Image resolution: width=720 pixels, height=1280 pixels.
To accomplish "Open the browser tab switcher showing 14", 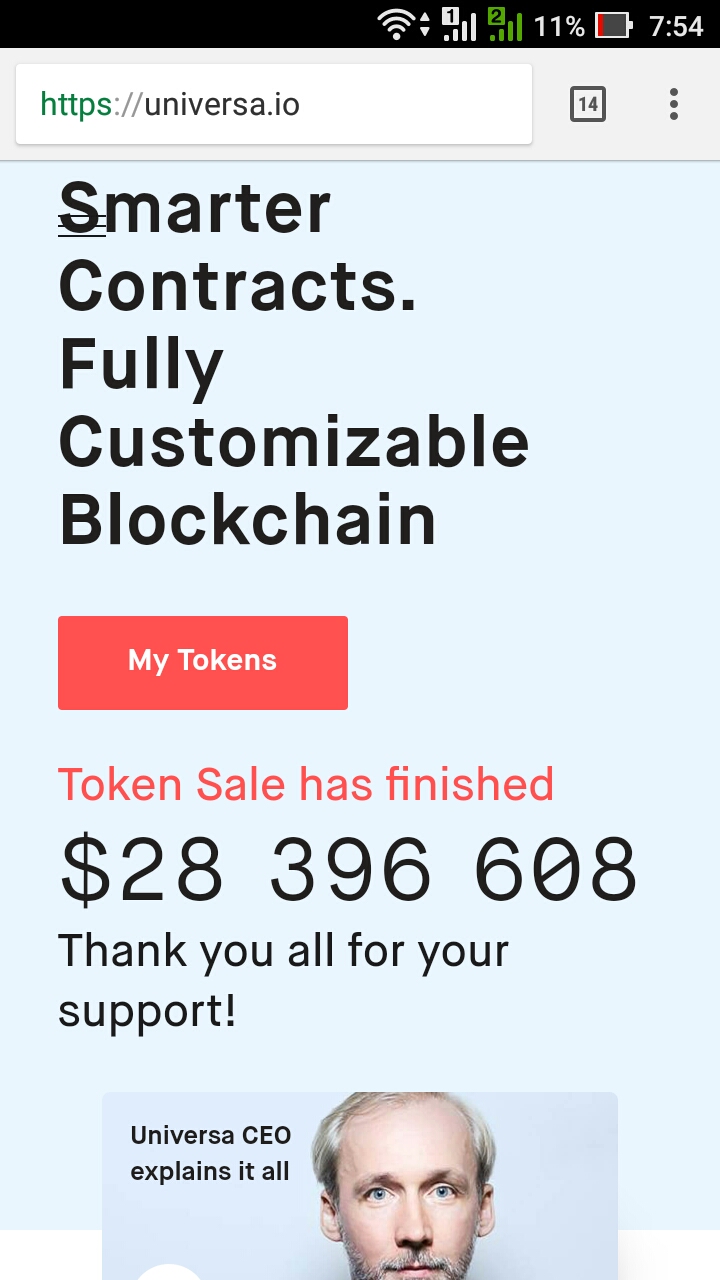I will tap(588, 104).
